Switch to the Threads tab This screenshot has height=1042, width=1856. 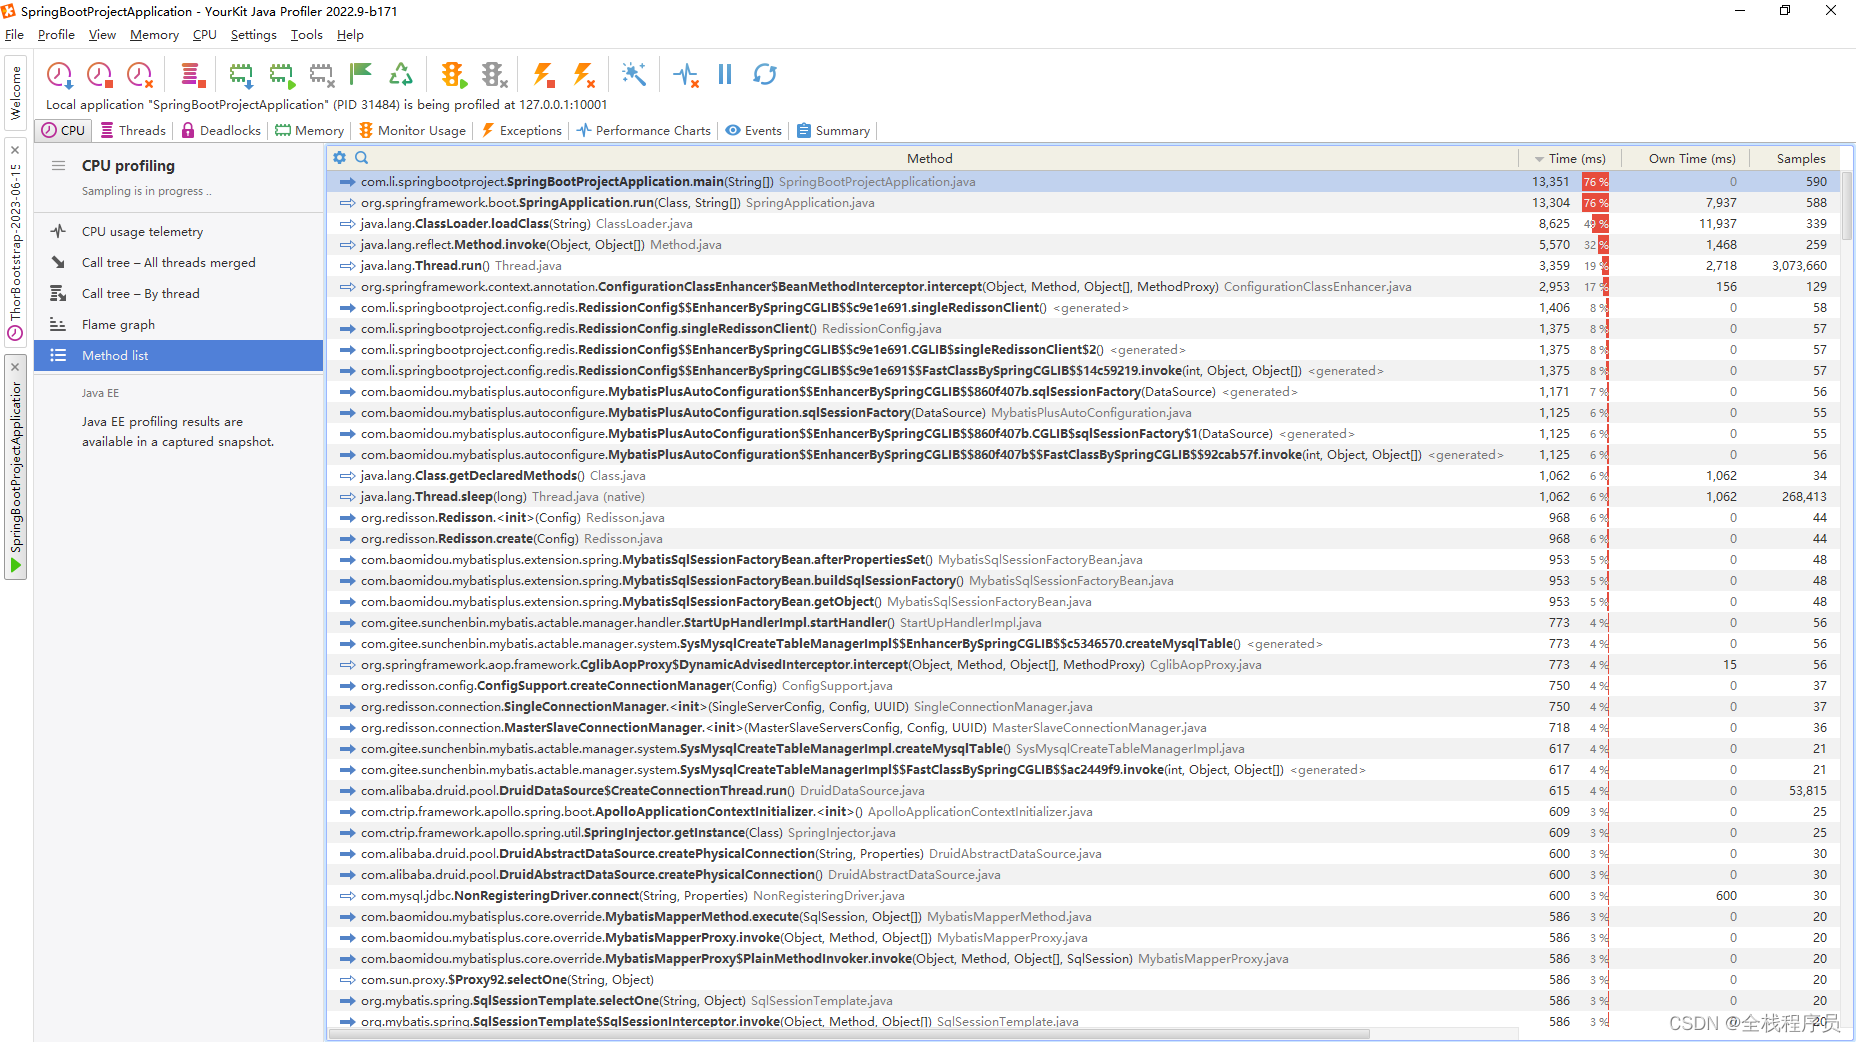click(x=133, y=131)
